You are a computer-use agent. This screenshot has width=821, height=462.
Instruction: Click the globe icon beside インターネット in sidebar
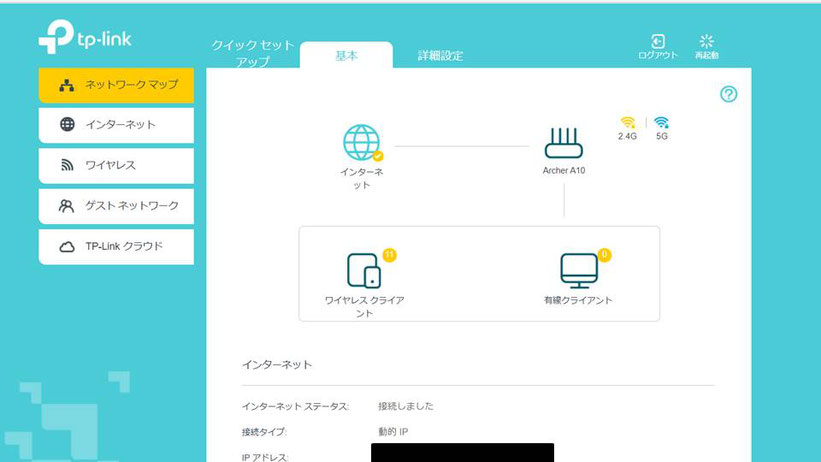(67, 124)
